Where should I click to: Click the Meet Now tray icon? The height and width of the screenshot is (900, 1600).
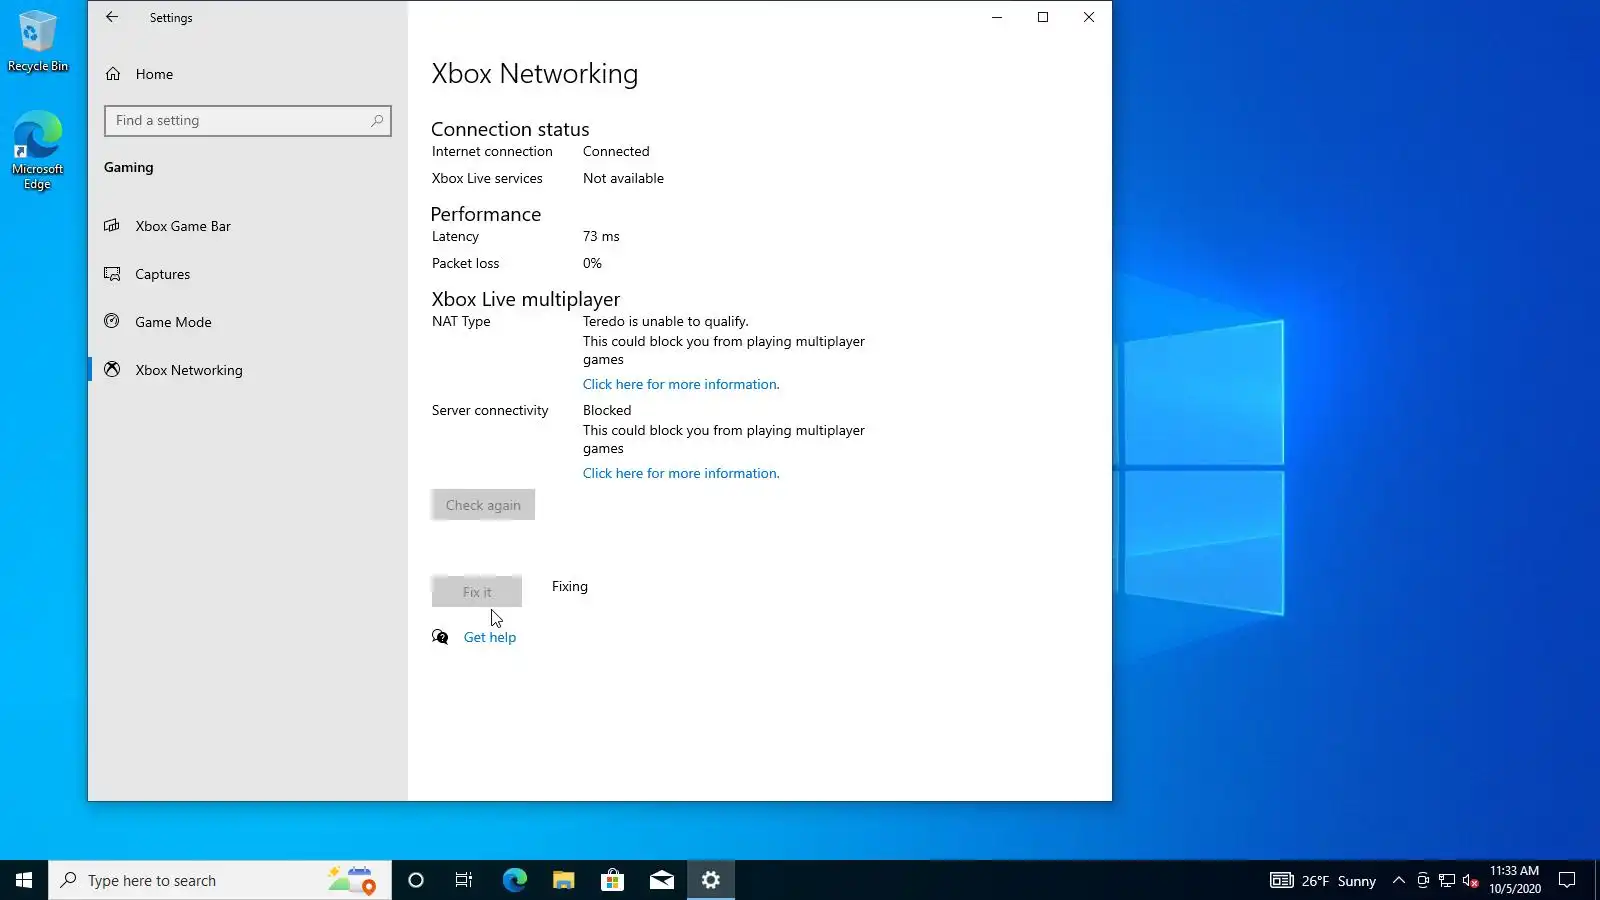coord(1423,881)
